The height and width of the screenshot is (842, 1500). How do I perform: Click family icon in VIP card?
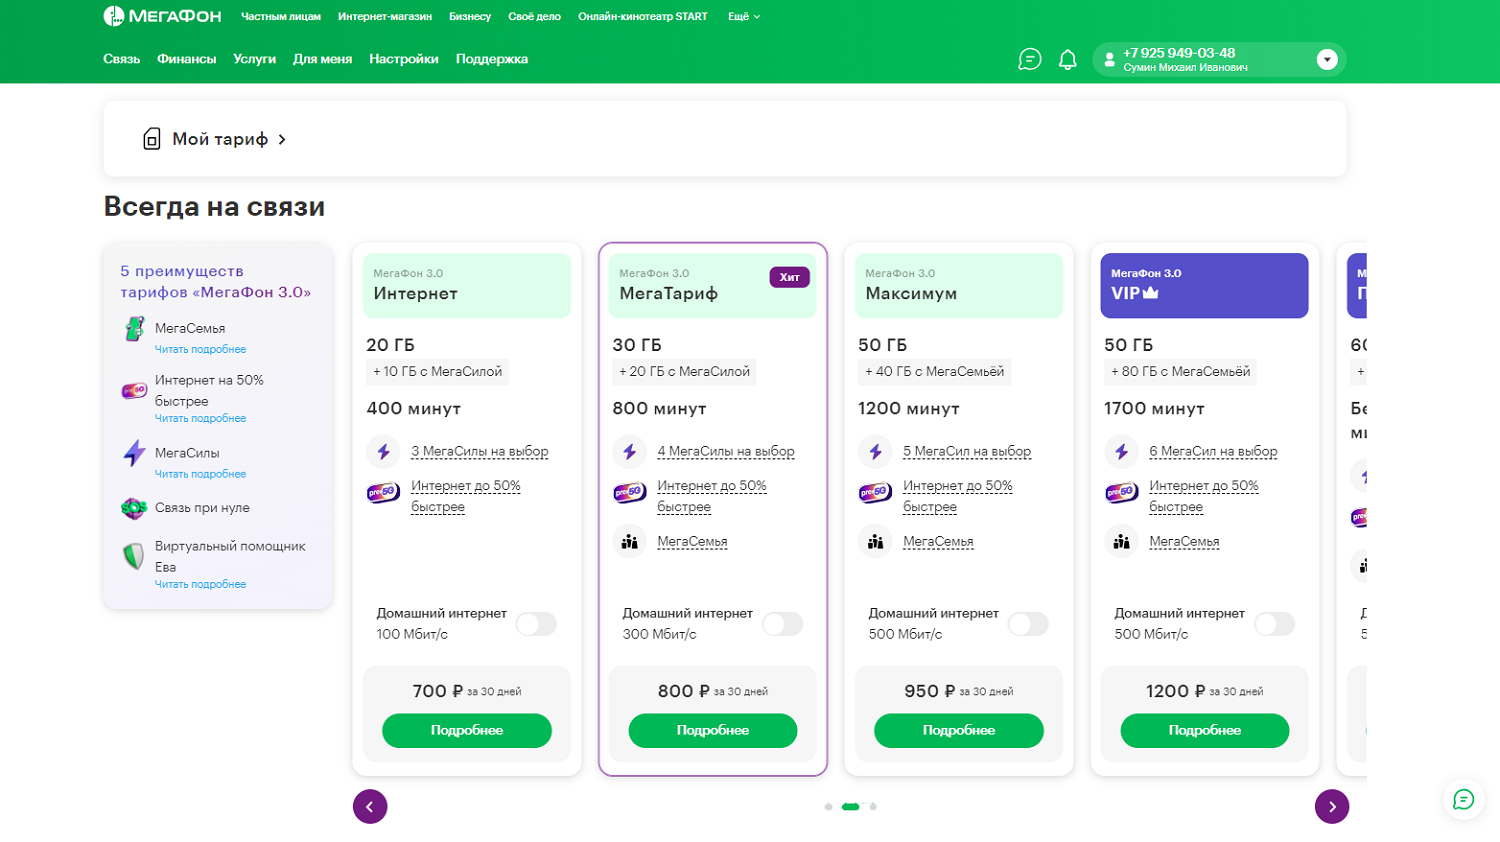pos(1121,542)
